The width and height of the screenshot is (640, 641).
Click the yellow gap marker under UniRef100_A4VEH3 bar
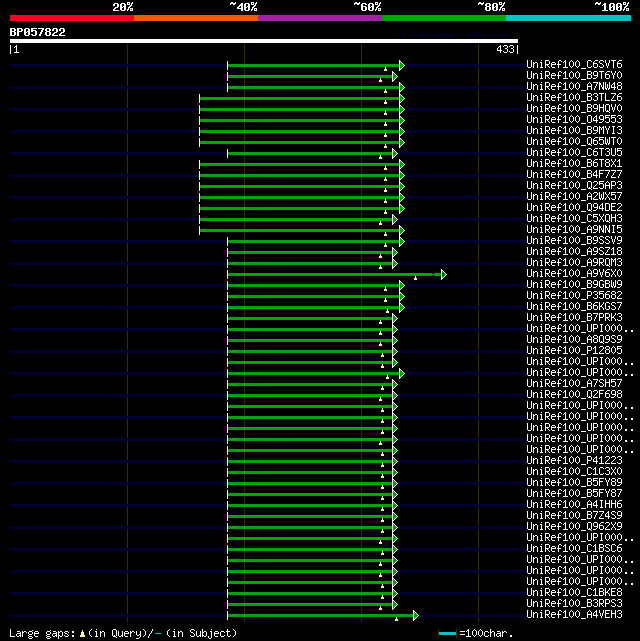pyautogui.click(x=396, y=619)
